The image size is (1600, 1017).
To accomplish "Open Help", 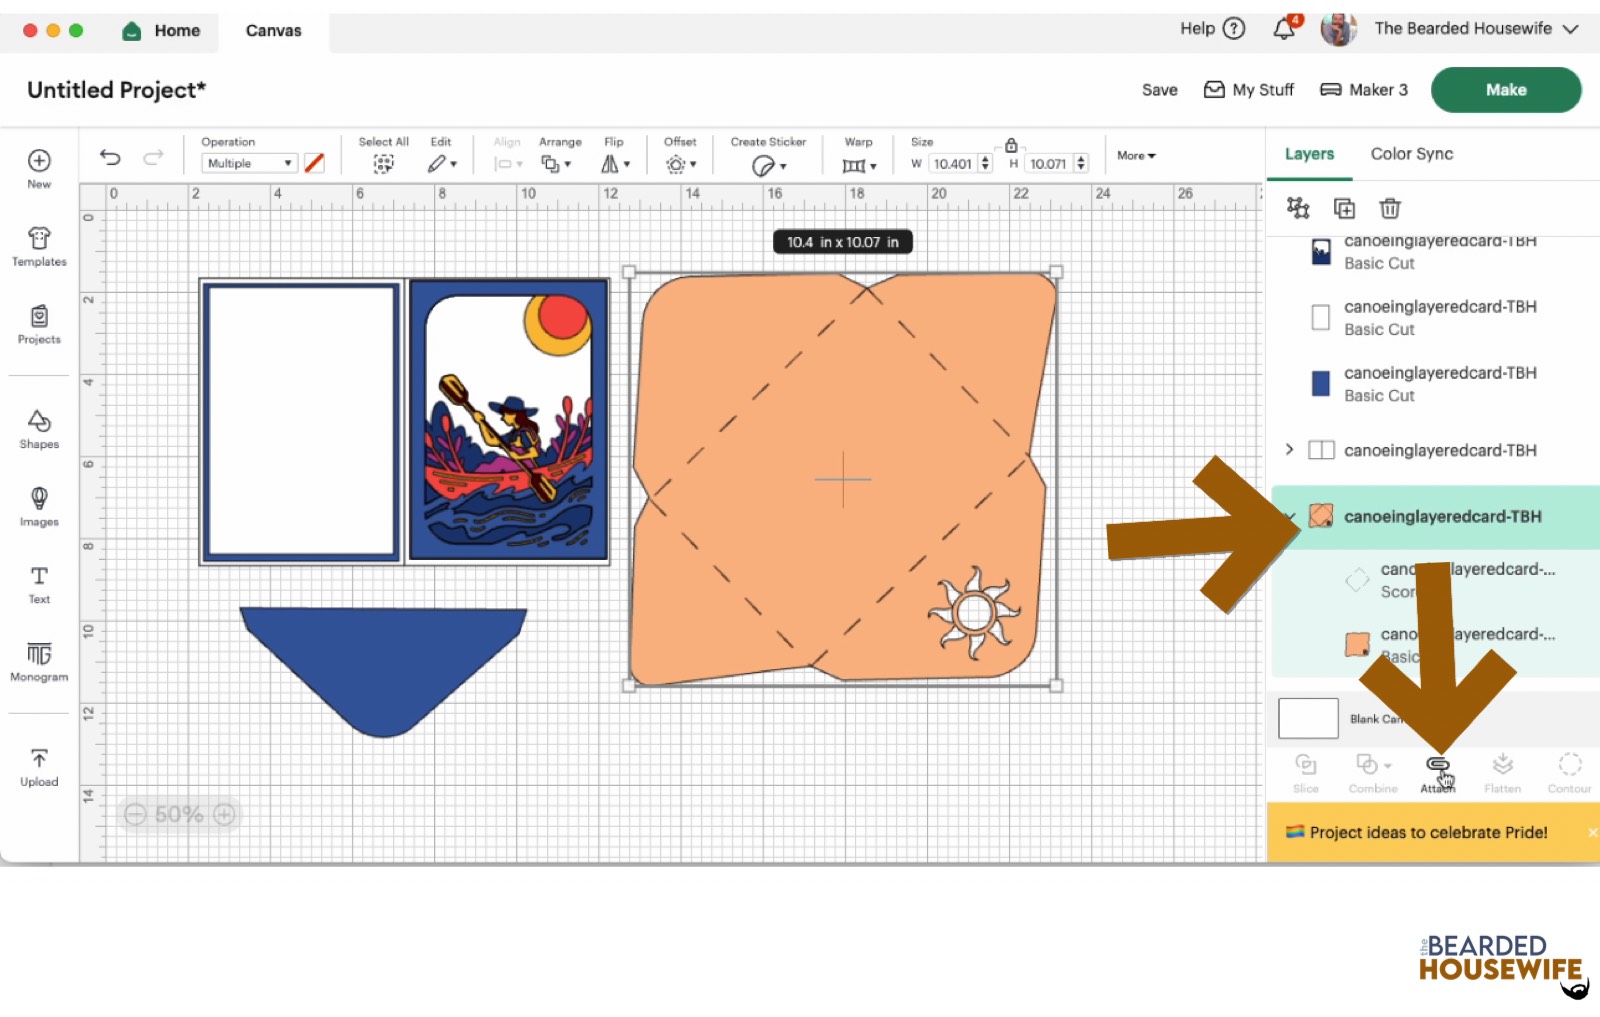I will coord(1212,29).
